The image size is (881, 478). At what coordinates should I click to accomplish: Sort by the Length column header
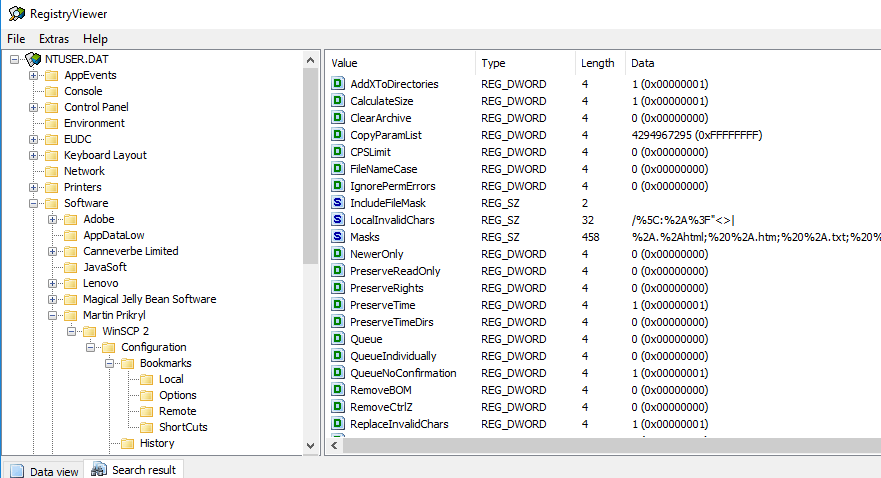[x=597, y=63]
